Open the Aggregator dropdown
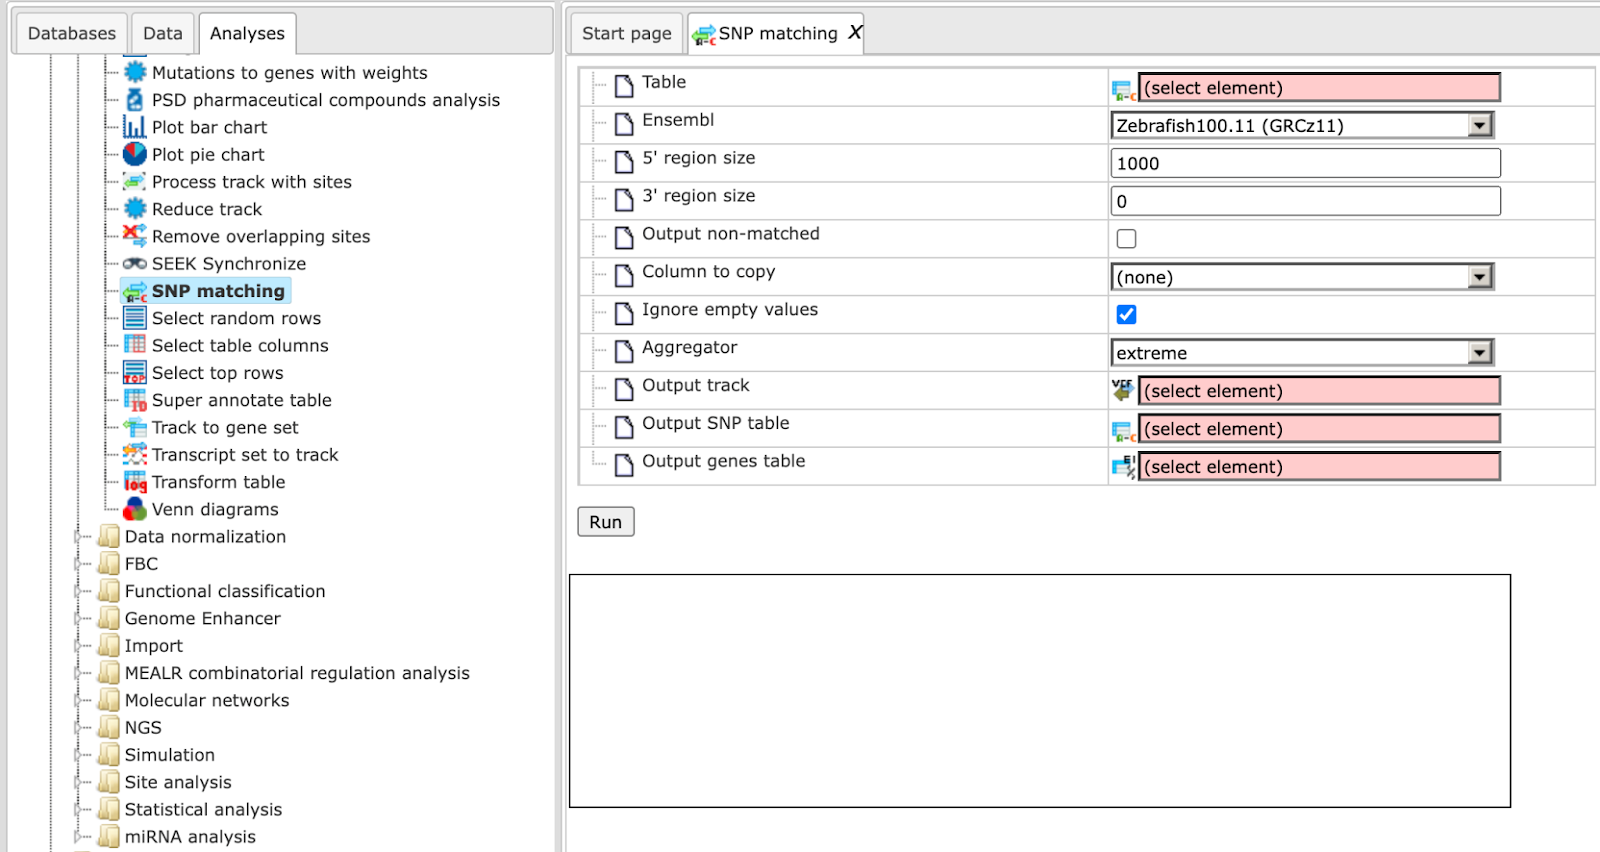Screen dimensions: 1600x852 [1302, 353]
